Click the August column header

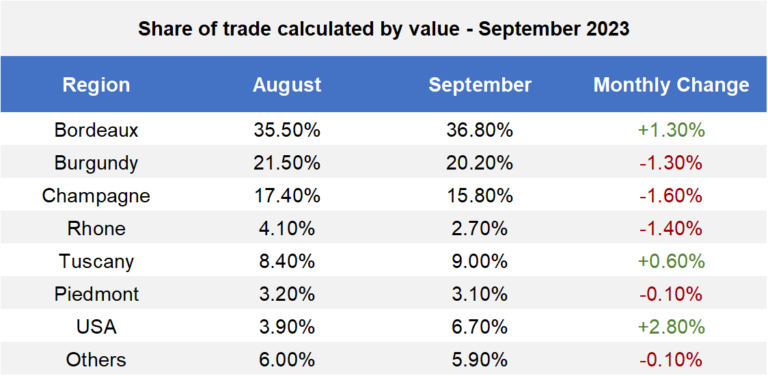(287, 85)
